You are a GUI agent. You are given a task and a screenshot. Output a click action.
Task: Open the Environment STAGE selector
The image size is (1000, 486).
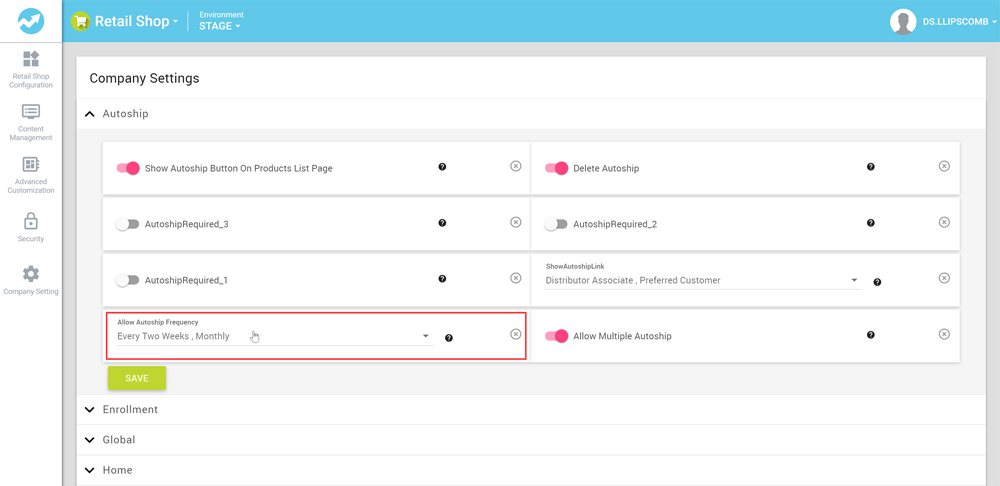tap(220, 26)
